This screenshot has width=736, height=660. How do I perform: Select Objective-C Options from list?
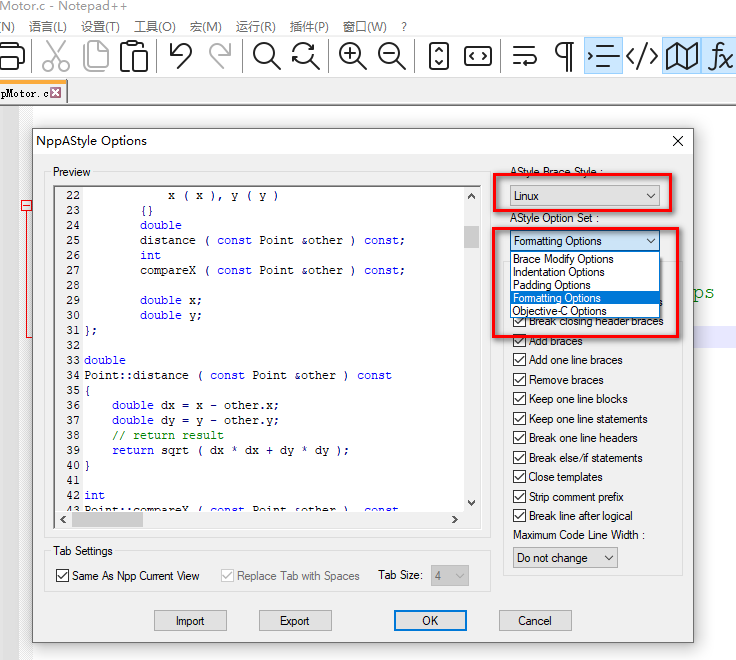pyautogui.click(x=585, y=311)
